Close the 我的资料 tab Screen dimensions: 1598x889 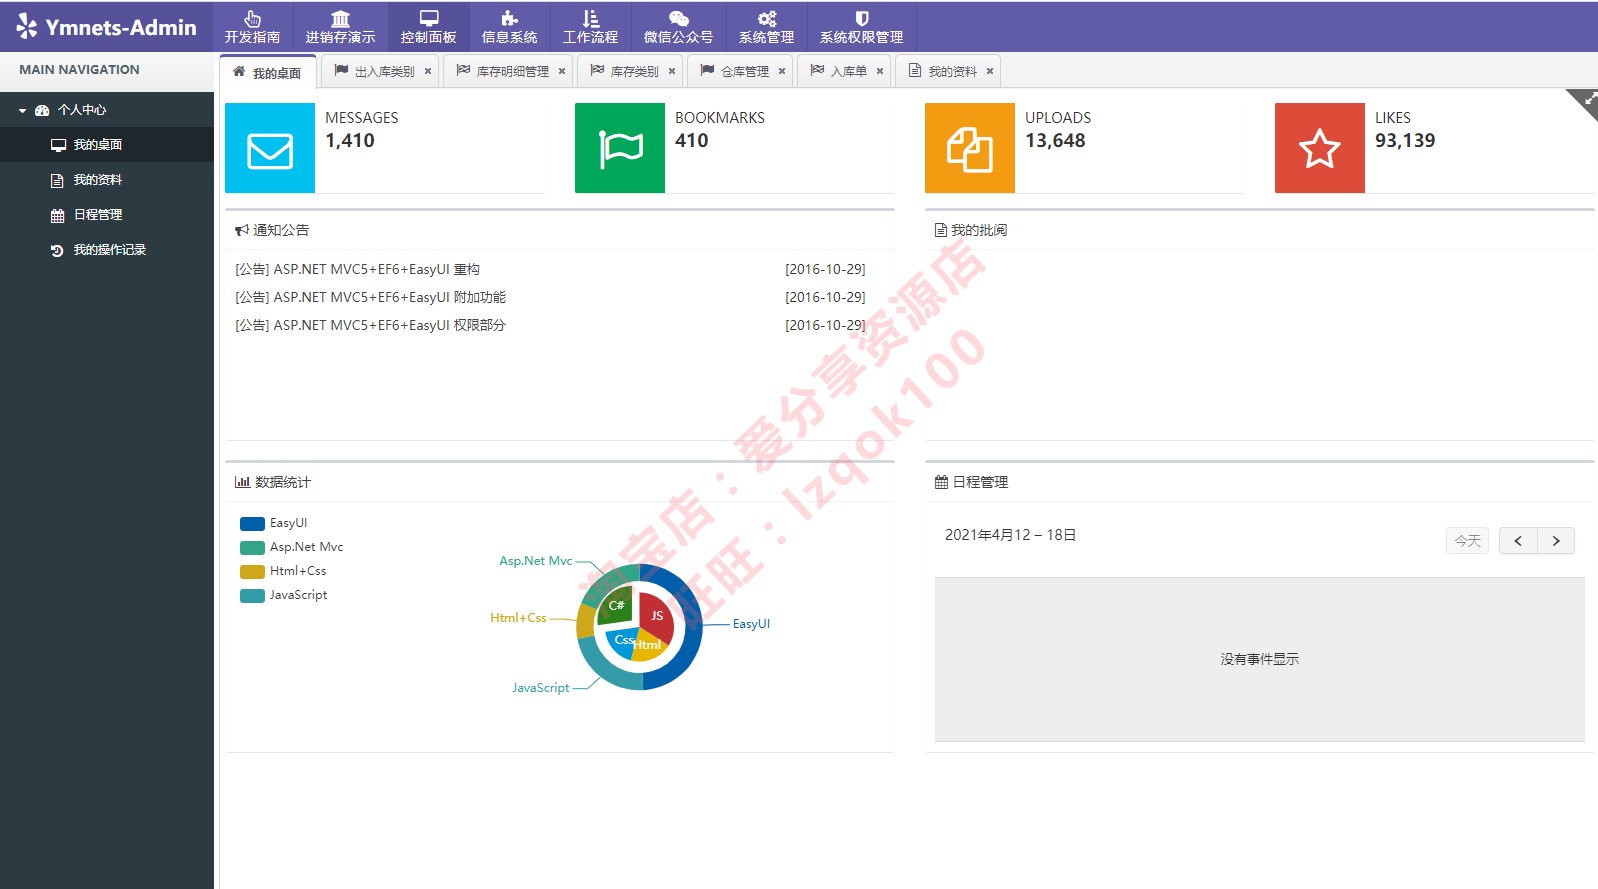tap(990, 71)
